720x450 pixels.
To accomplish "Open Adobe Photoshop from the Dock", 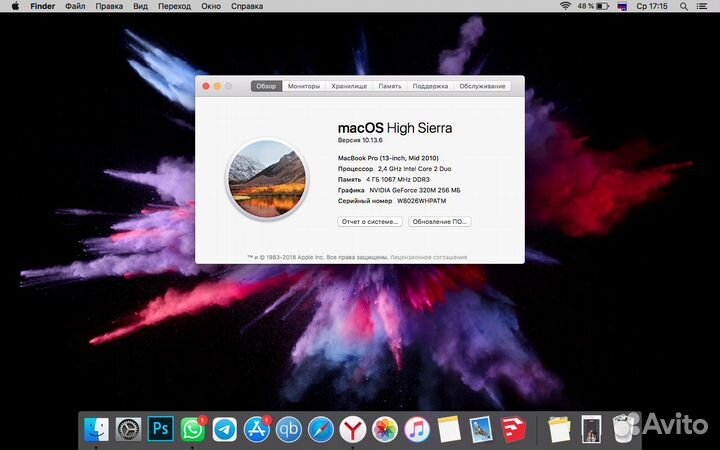I will [160, 429].
